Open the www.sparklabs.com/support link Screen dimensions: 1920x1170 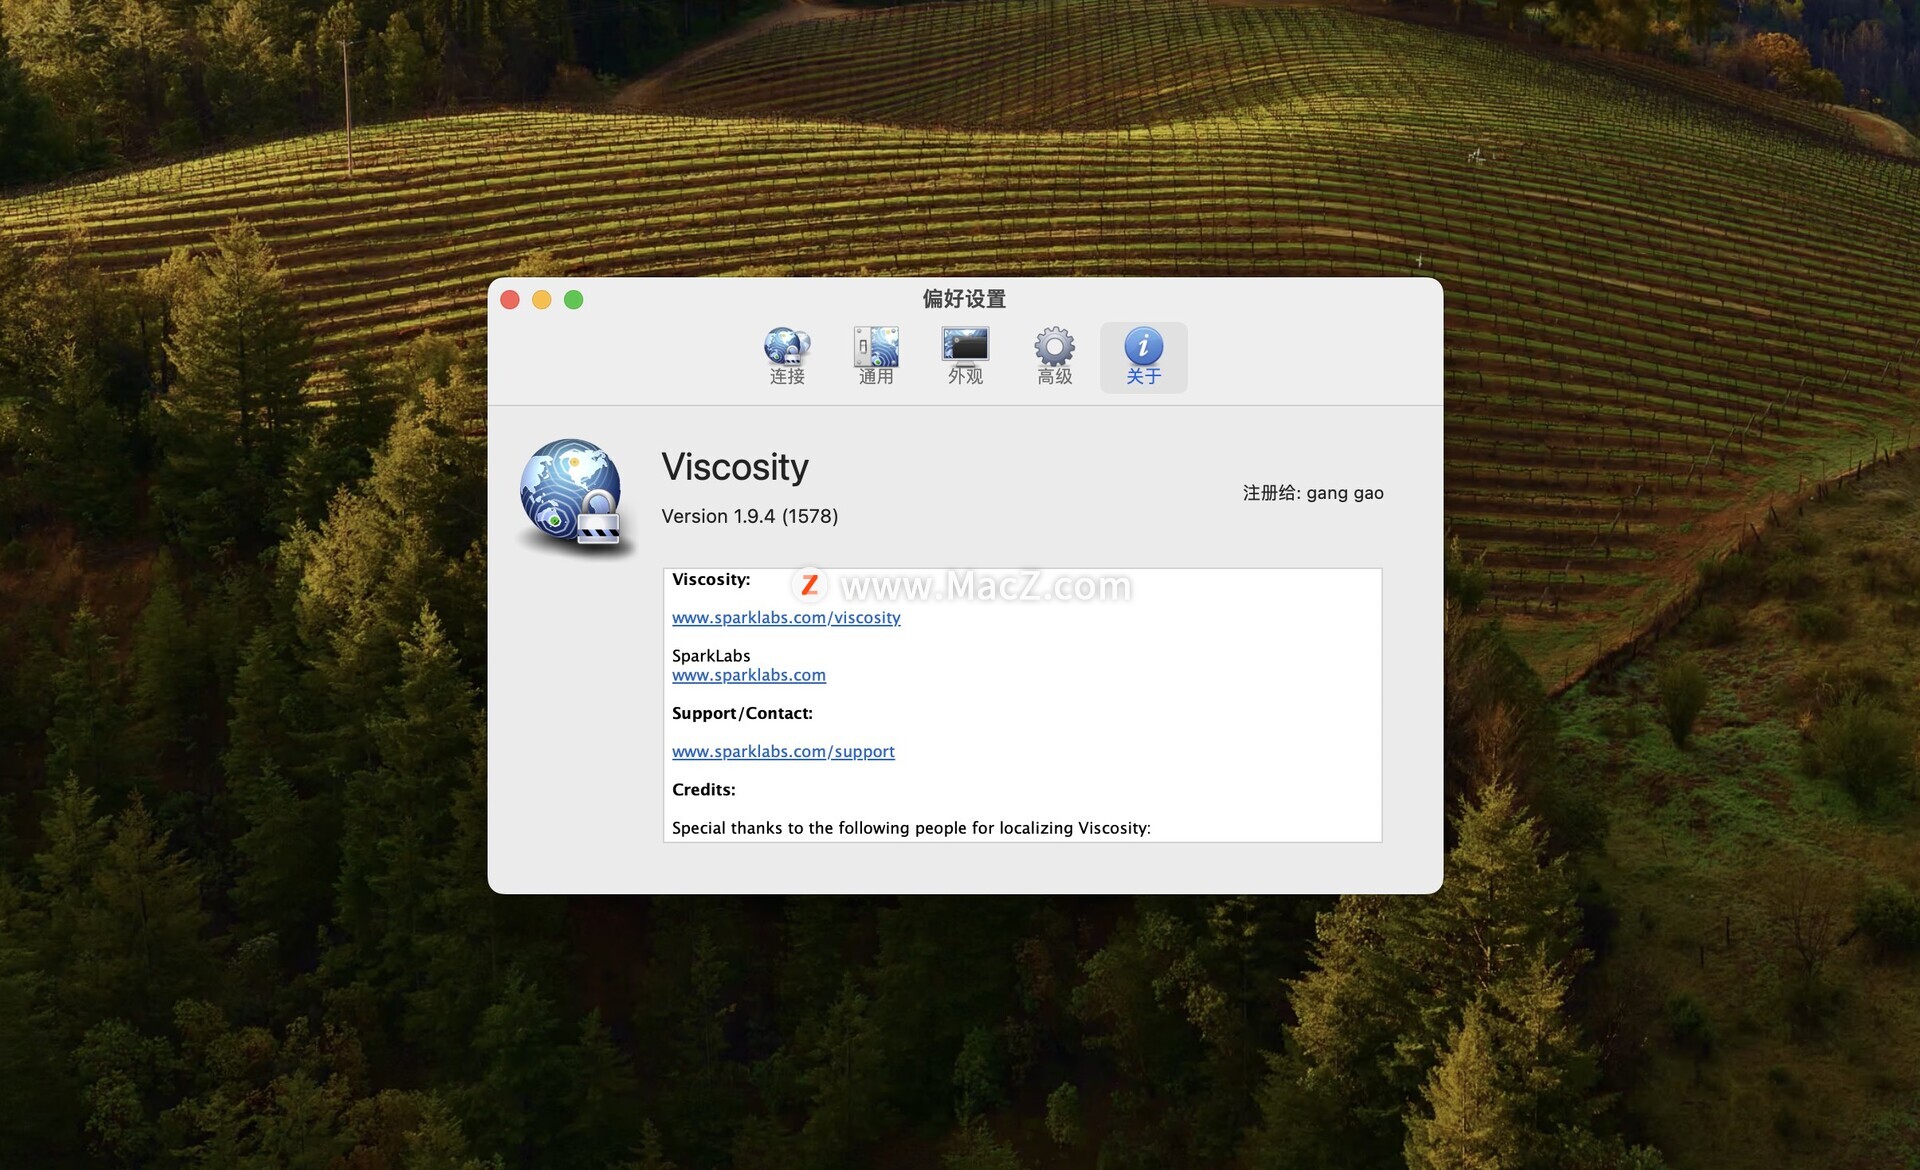coord(783,751)
